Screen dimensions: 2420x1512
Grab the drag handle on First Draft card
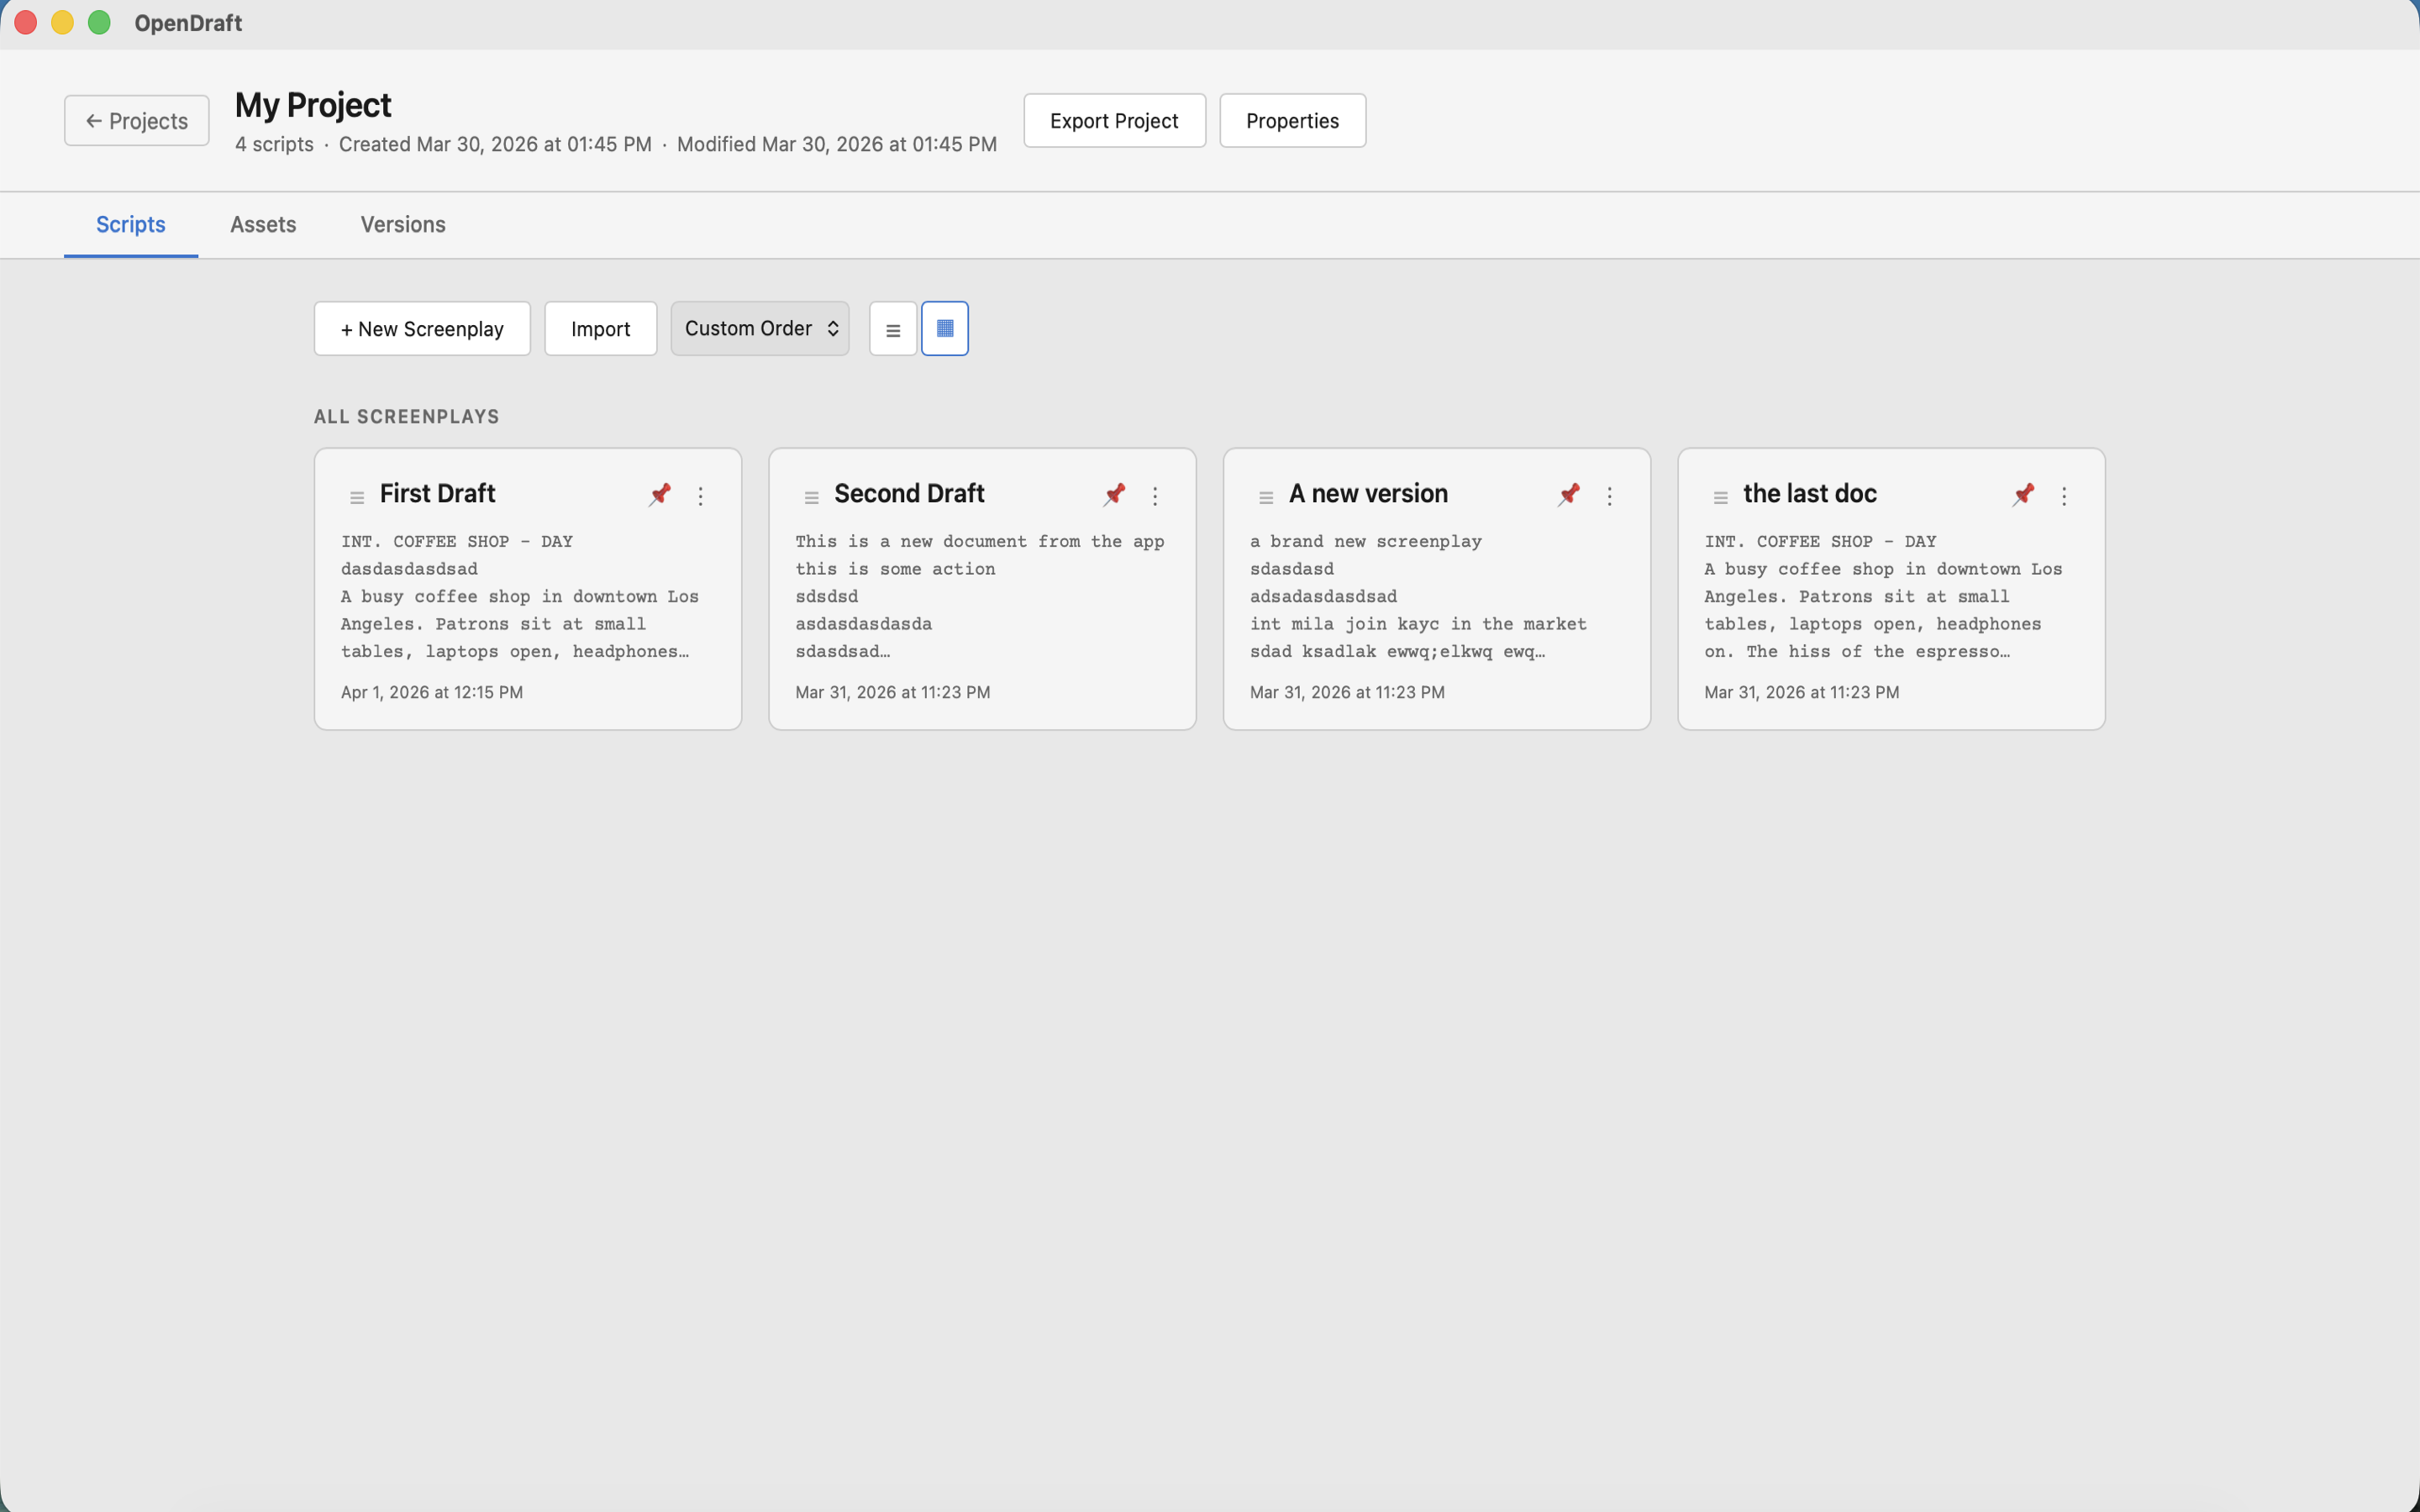tap(357, 495)
